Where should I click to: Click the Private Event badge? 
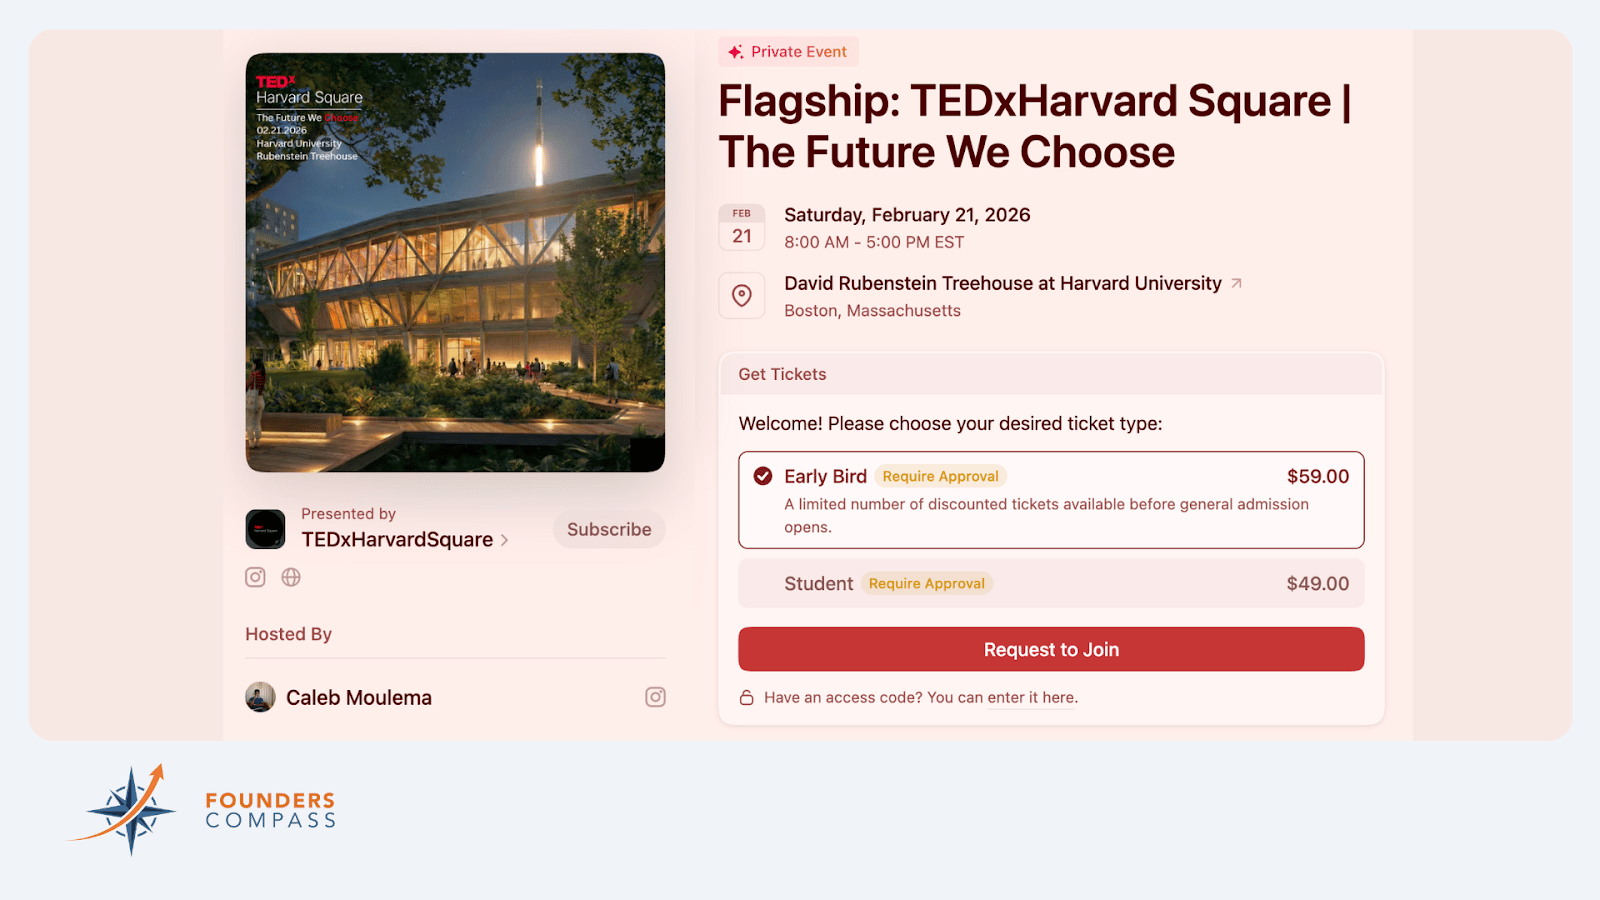(788, 52)
